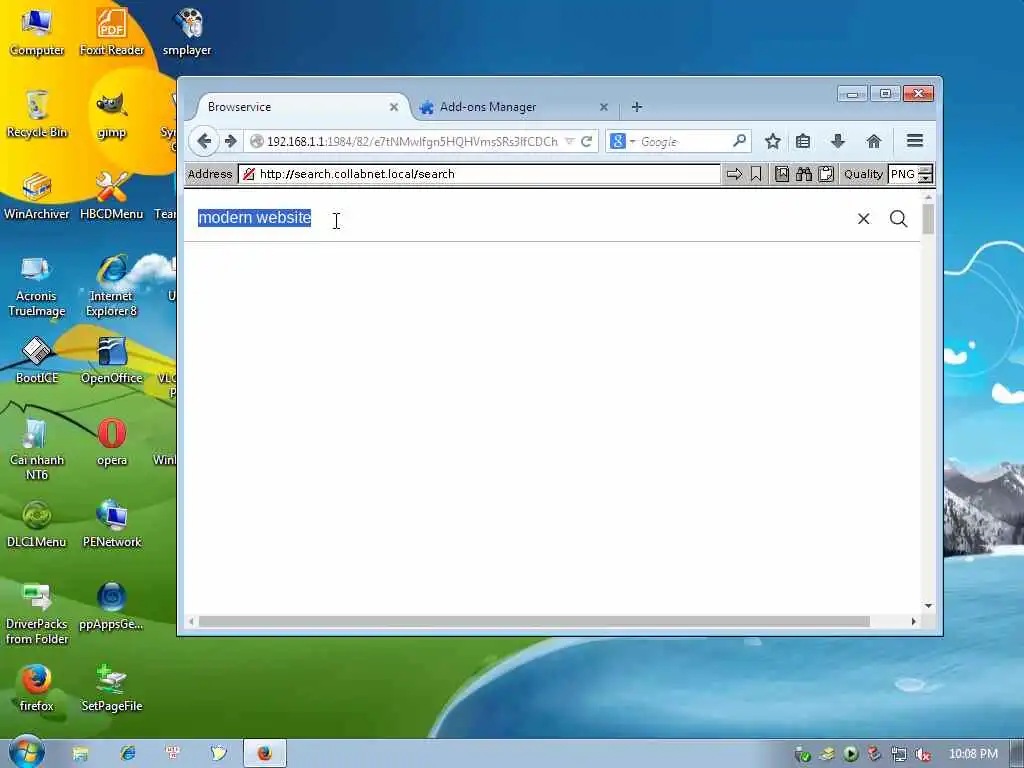
Task: Click the 10:08 PM taskbar clock
Action: click(x=973, y=754)
